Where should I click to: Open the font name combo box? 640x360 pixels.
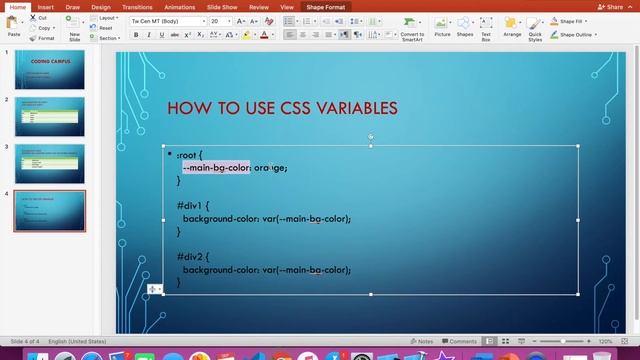[168, 21]
